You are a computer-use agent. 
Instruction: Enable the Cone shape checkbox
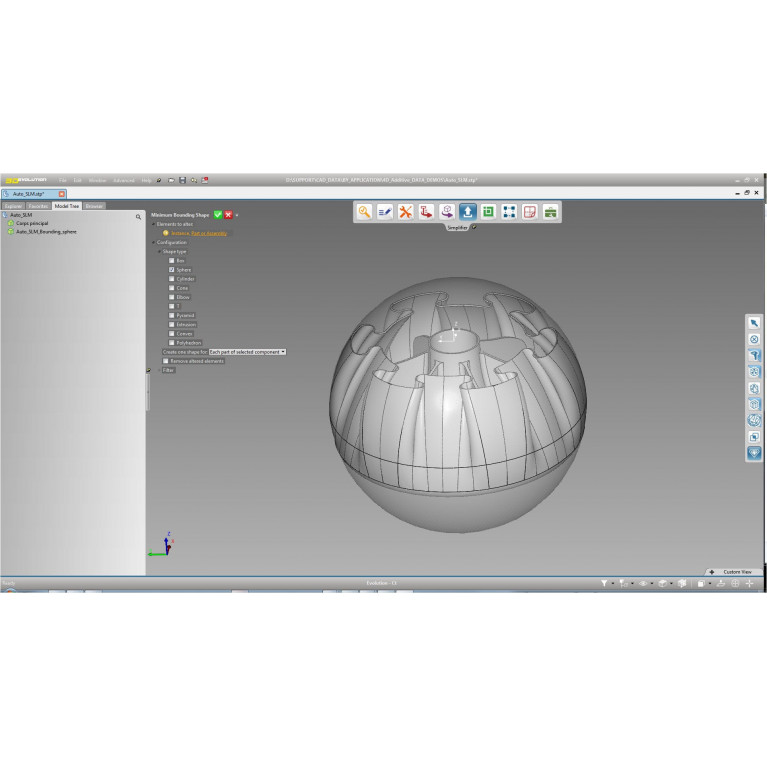tap(172, 288)
